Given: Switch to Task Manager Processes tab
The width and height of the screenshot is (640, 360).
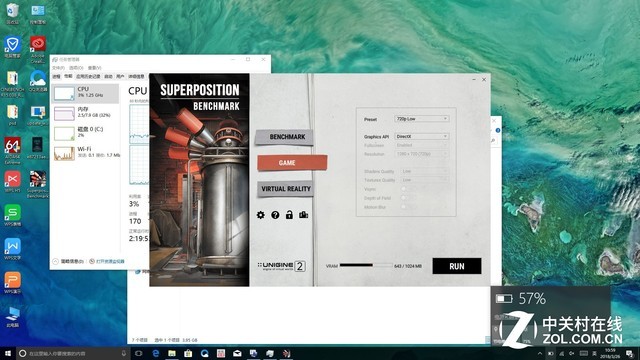Looking at the screenshot, I should point(57,76).
